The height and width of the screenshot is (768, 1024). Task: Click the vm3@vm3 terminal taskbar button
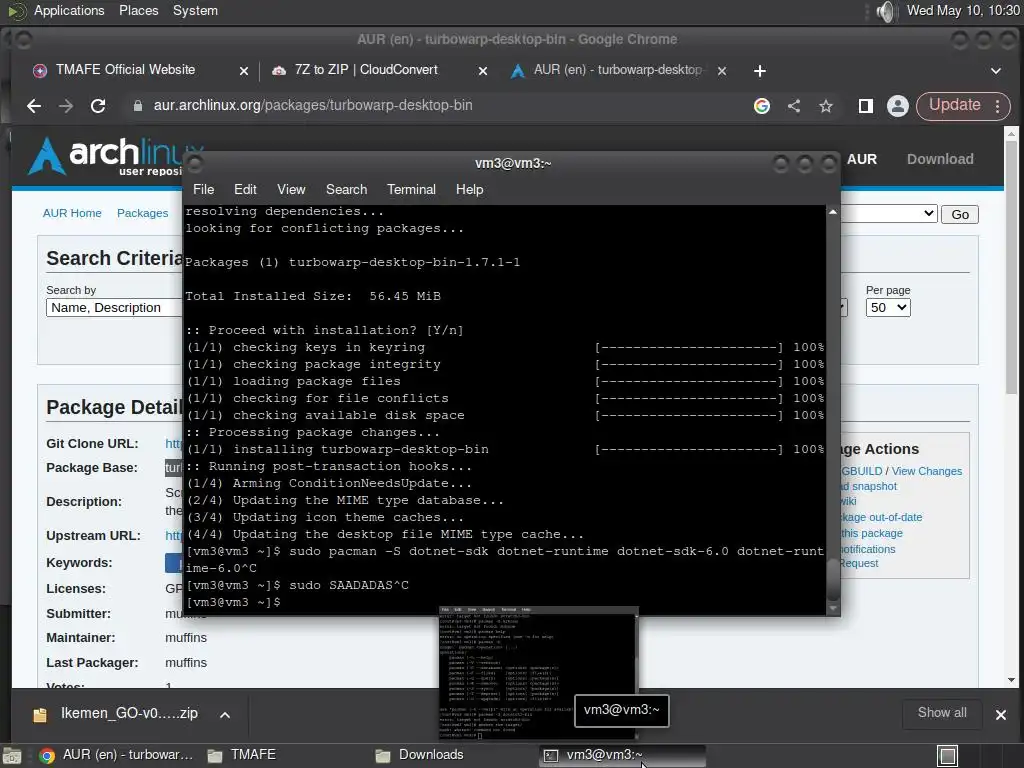point(622,755)
